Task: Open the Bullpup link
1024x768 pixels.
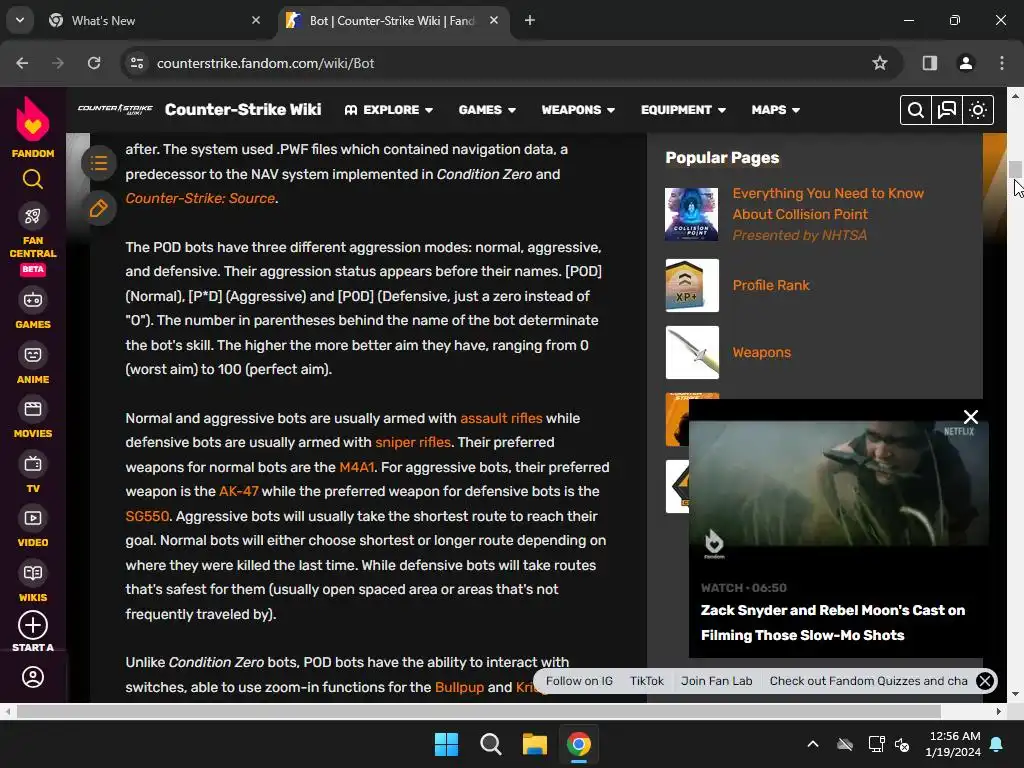Action: tap(459, 687)
